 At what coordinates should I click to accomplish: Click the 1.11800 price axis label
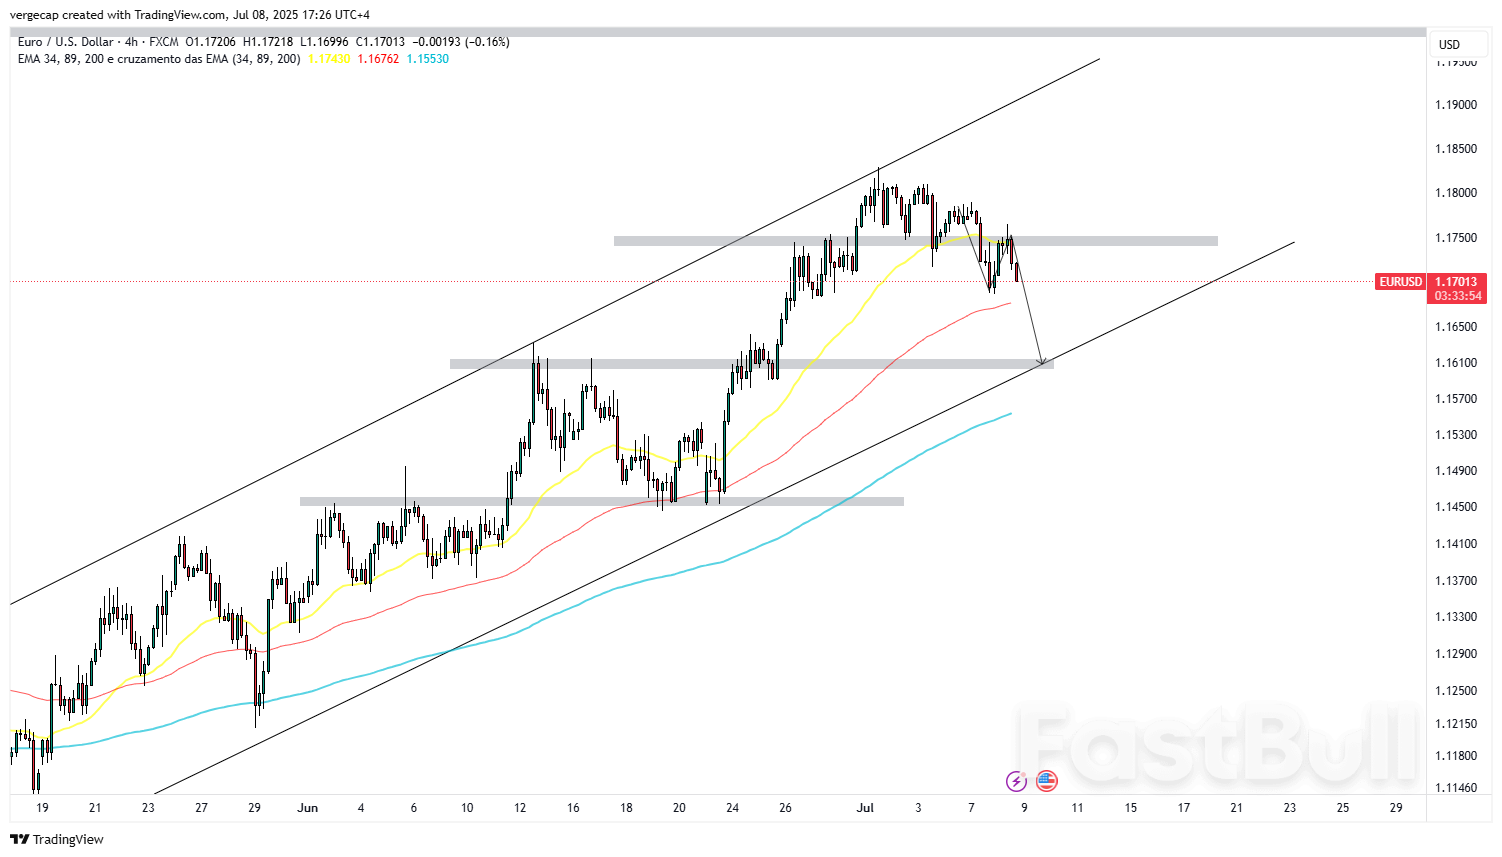point(1456,756)
